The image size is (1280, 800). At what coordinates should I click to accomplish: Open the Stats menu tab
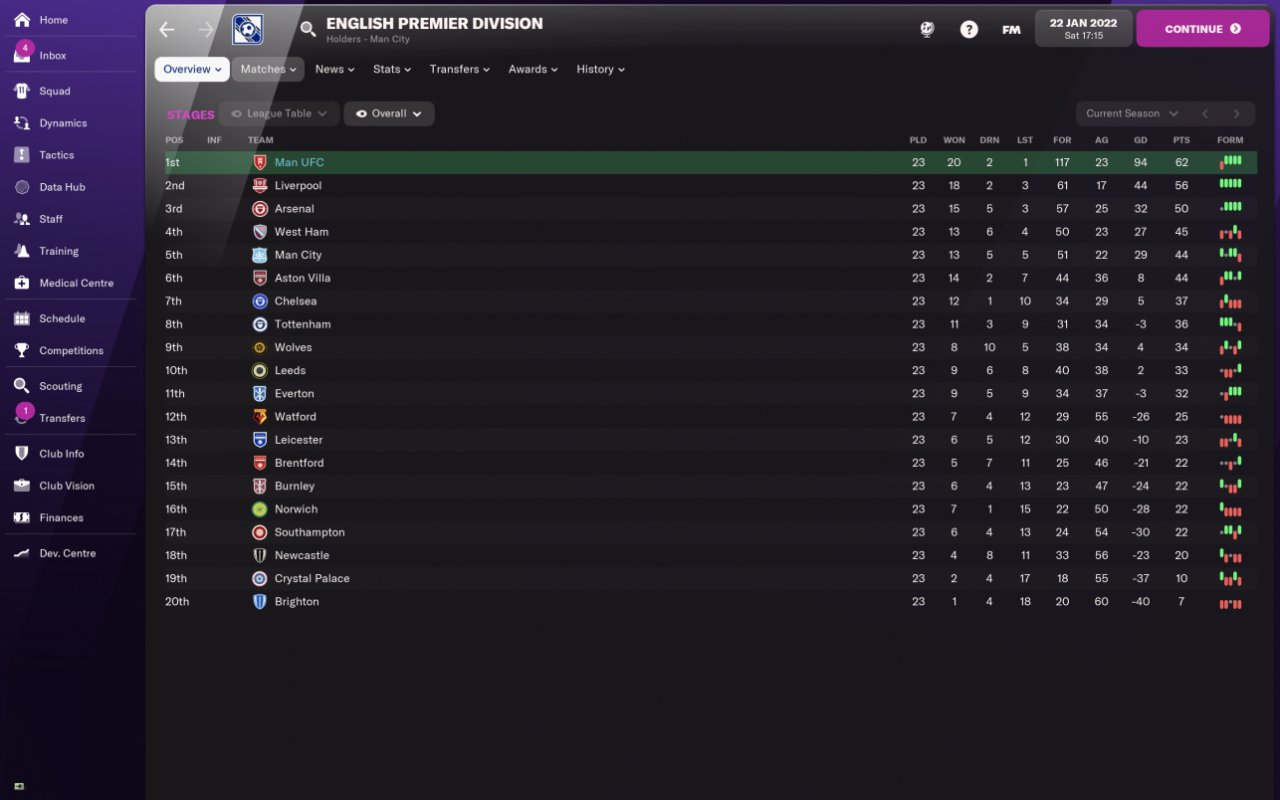click(392, 69)
